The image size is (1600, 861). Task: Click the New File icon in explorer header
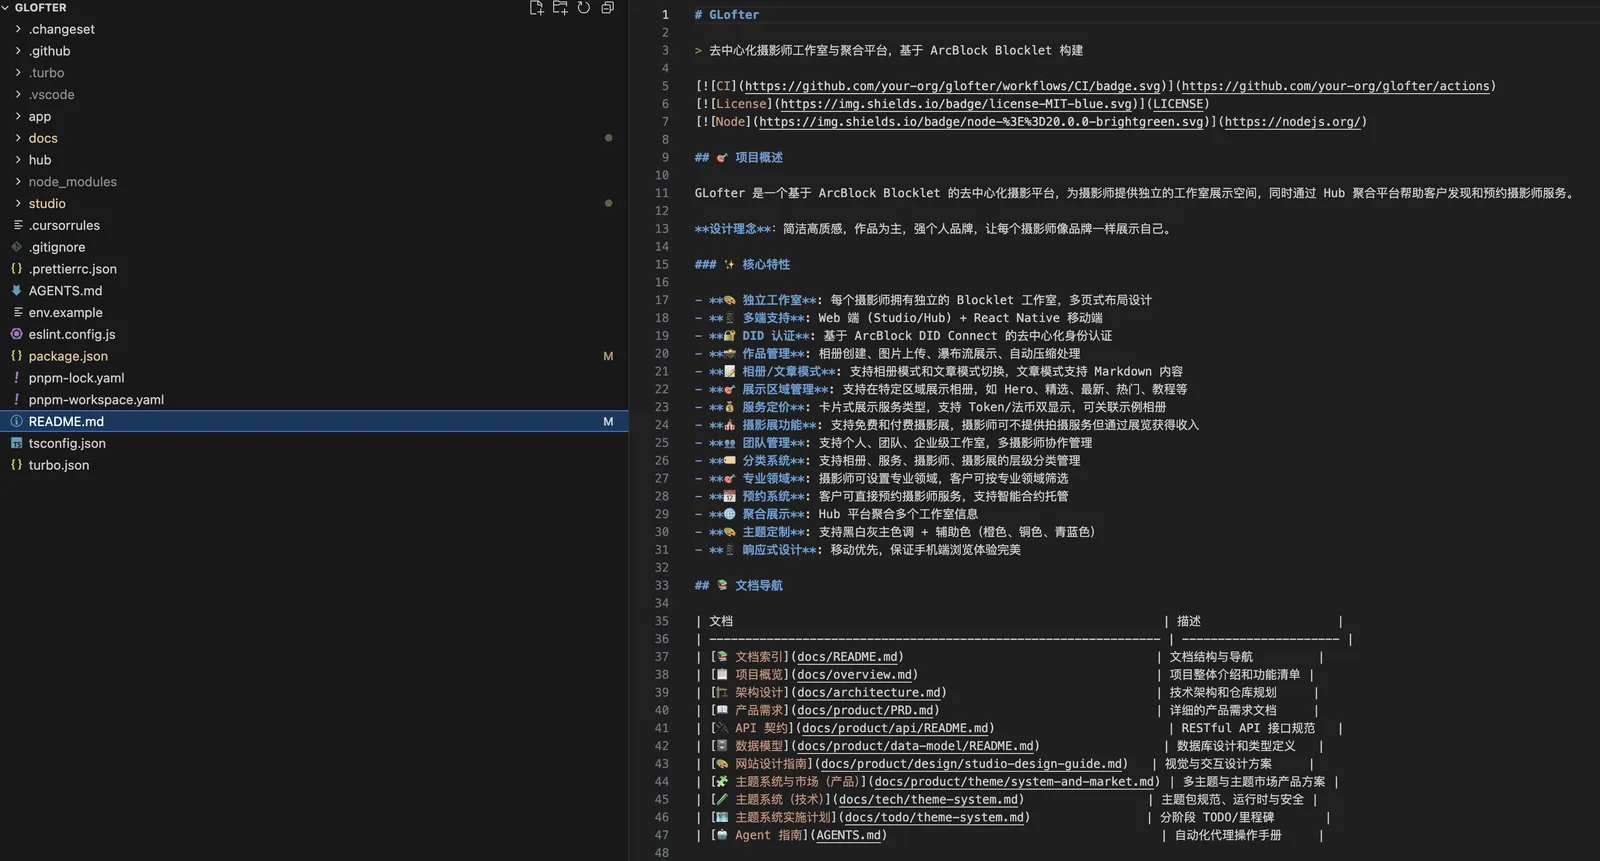(x=536, y=8)
